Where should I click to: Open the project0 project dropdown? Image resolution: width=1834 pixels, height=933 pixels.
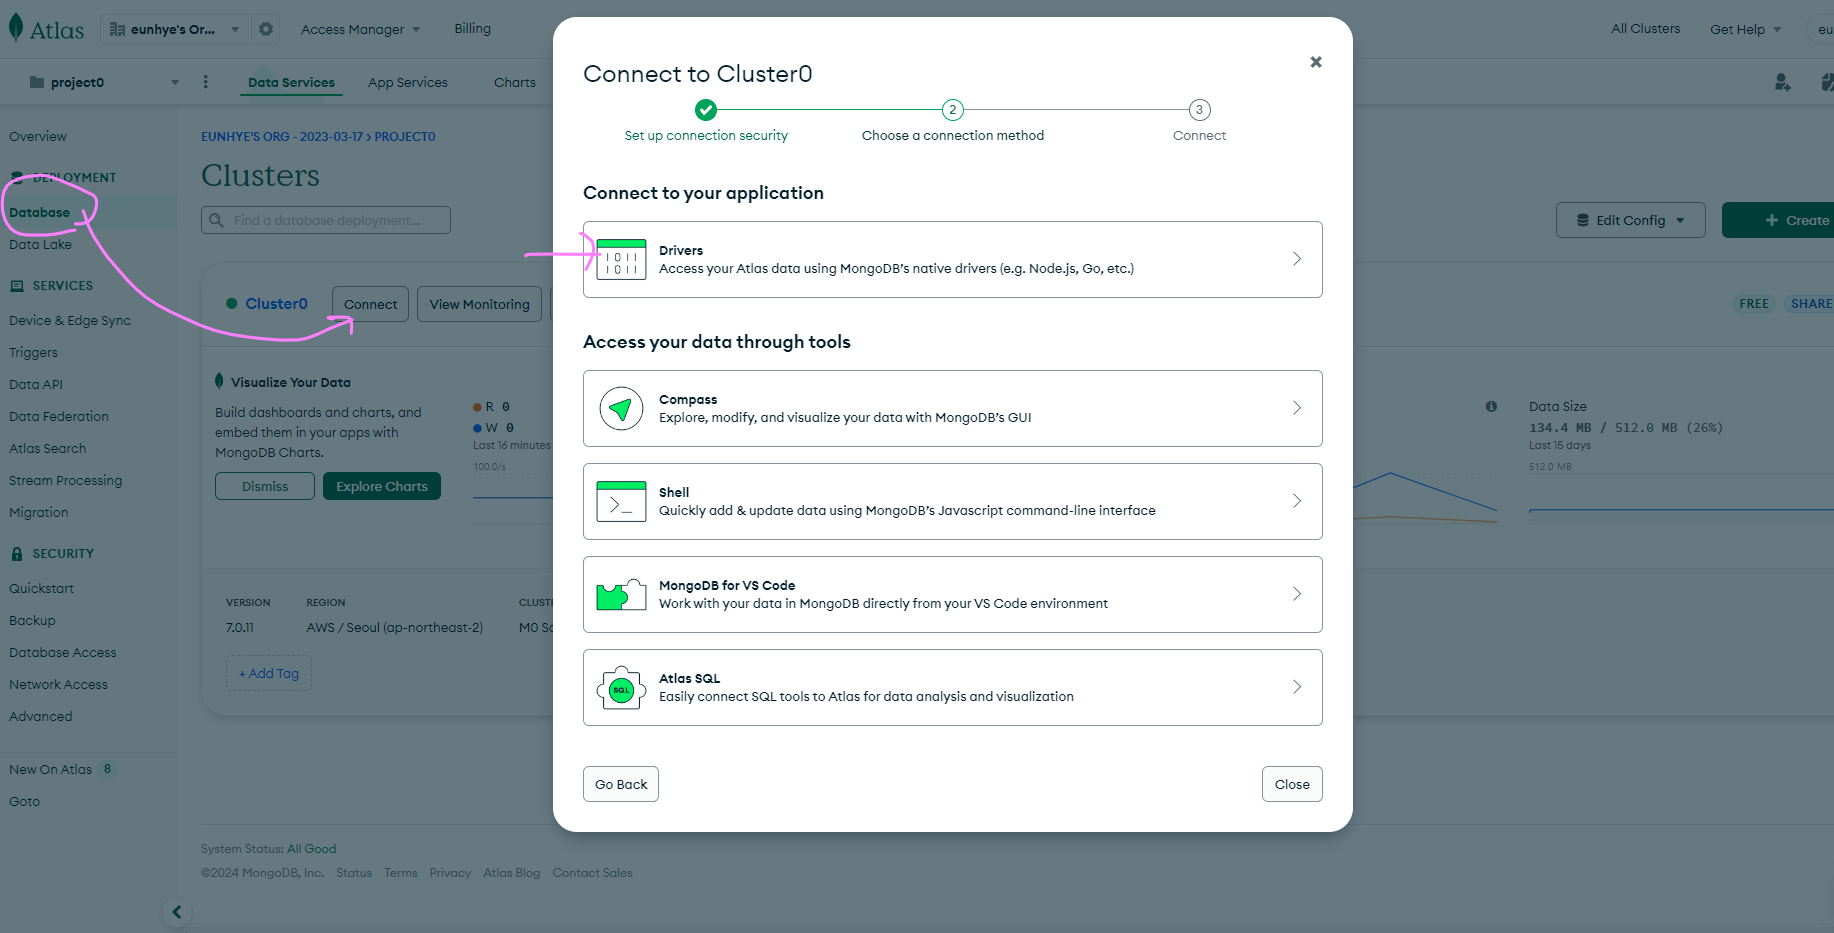105,82
